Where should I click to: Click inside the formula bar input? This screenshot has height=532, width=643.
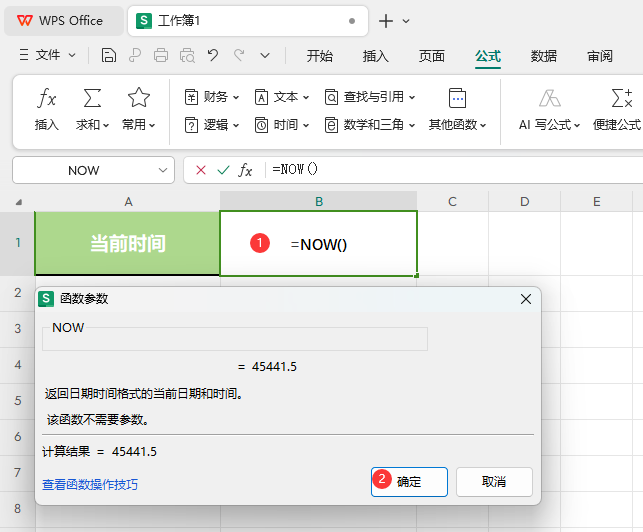[450, 170]
